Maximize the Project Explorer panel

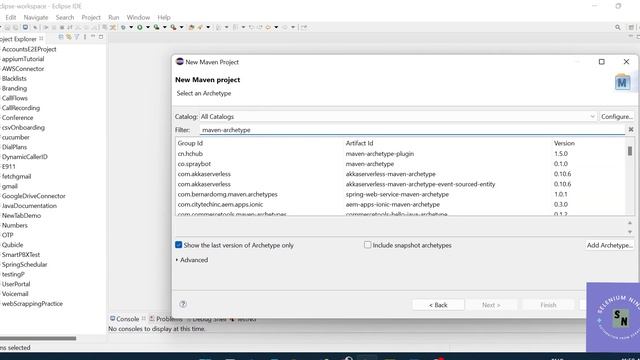click(101, 37)
